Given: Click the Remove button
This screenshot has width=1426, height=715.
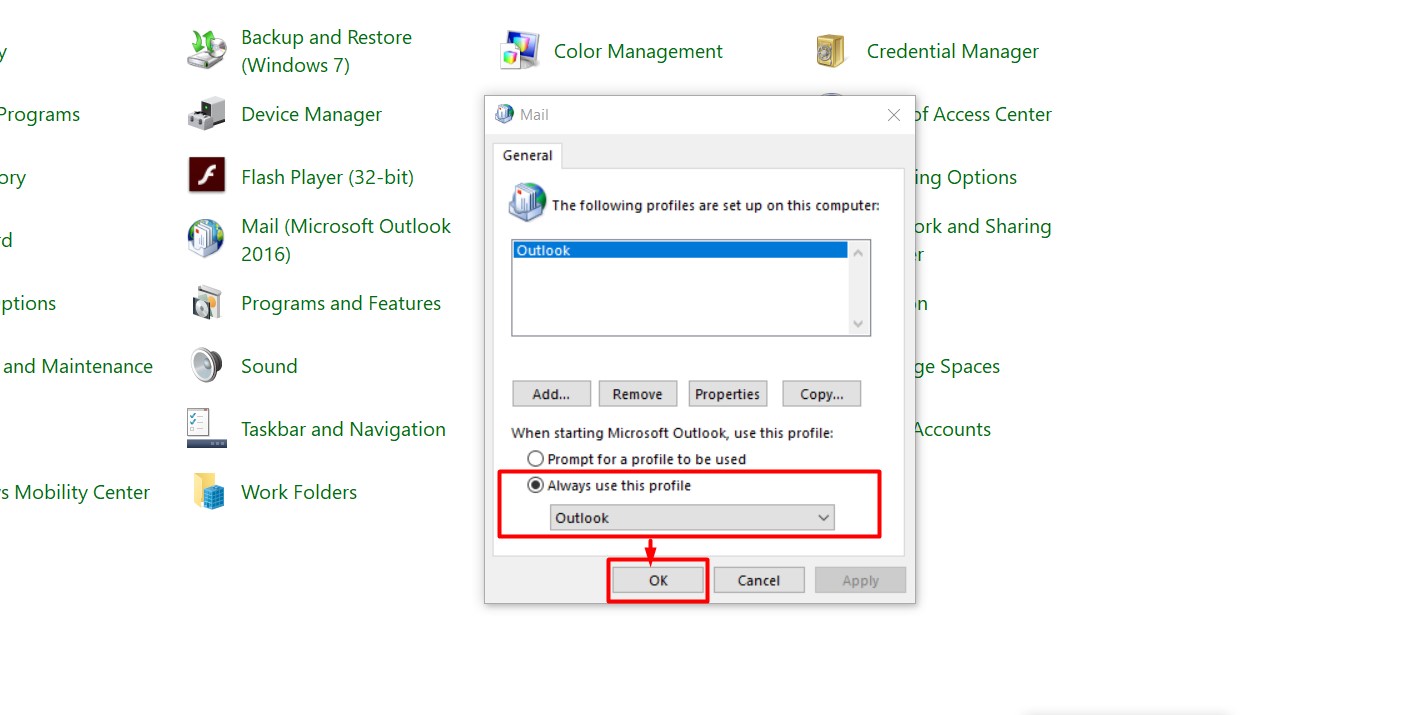Looking at the screenshot, I should point(638,394).
